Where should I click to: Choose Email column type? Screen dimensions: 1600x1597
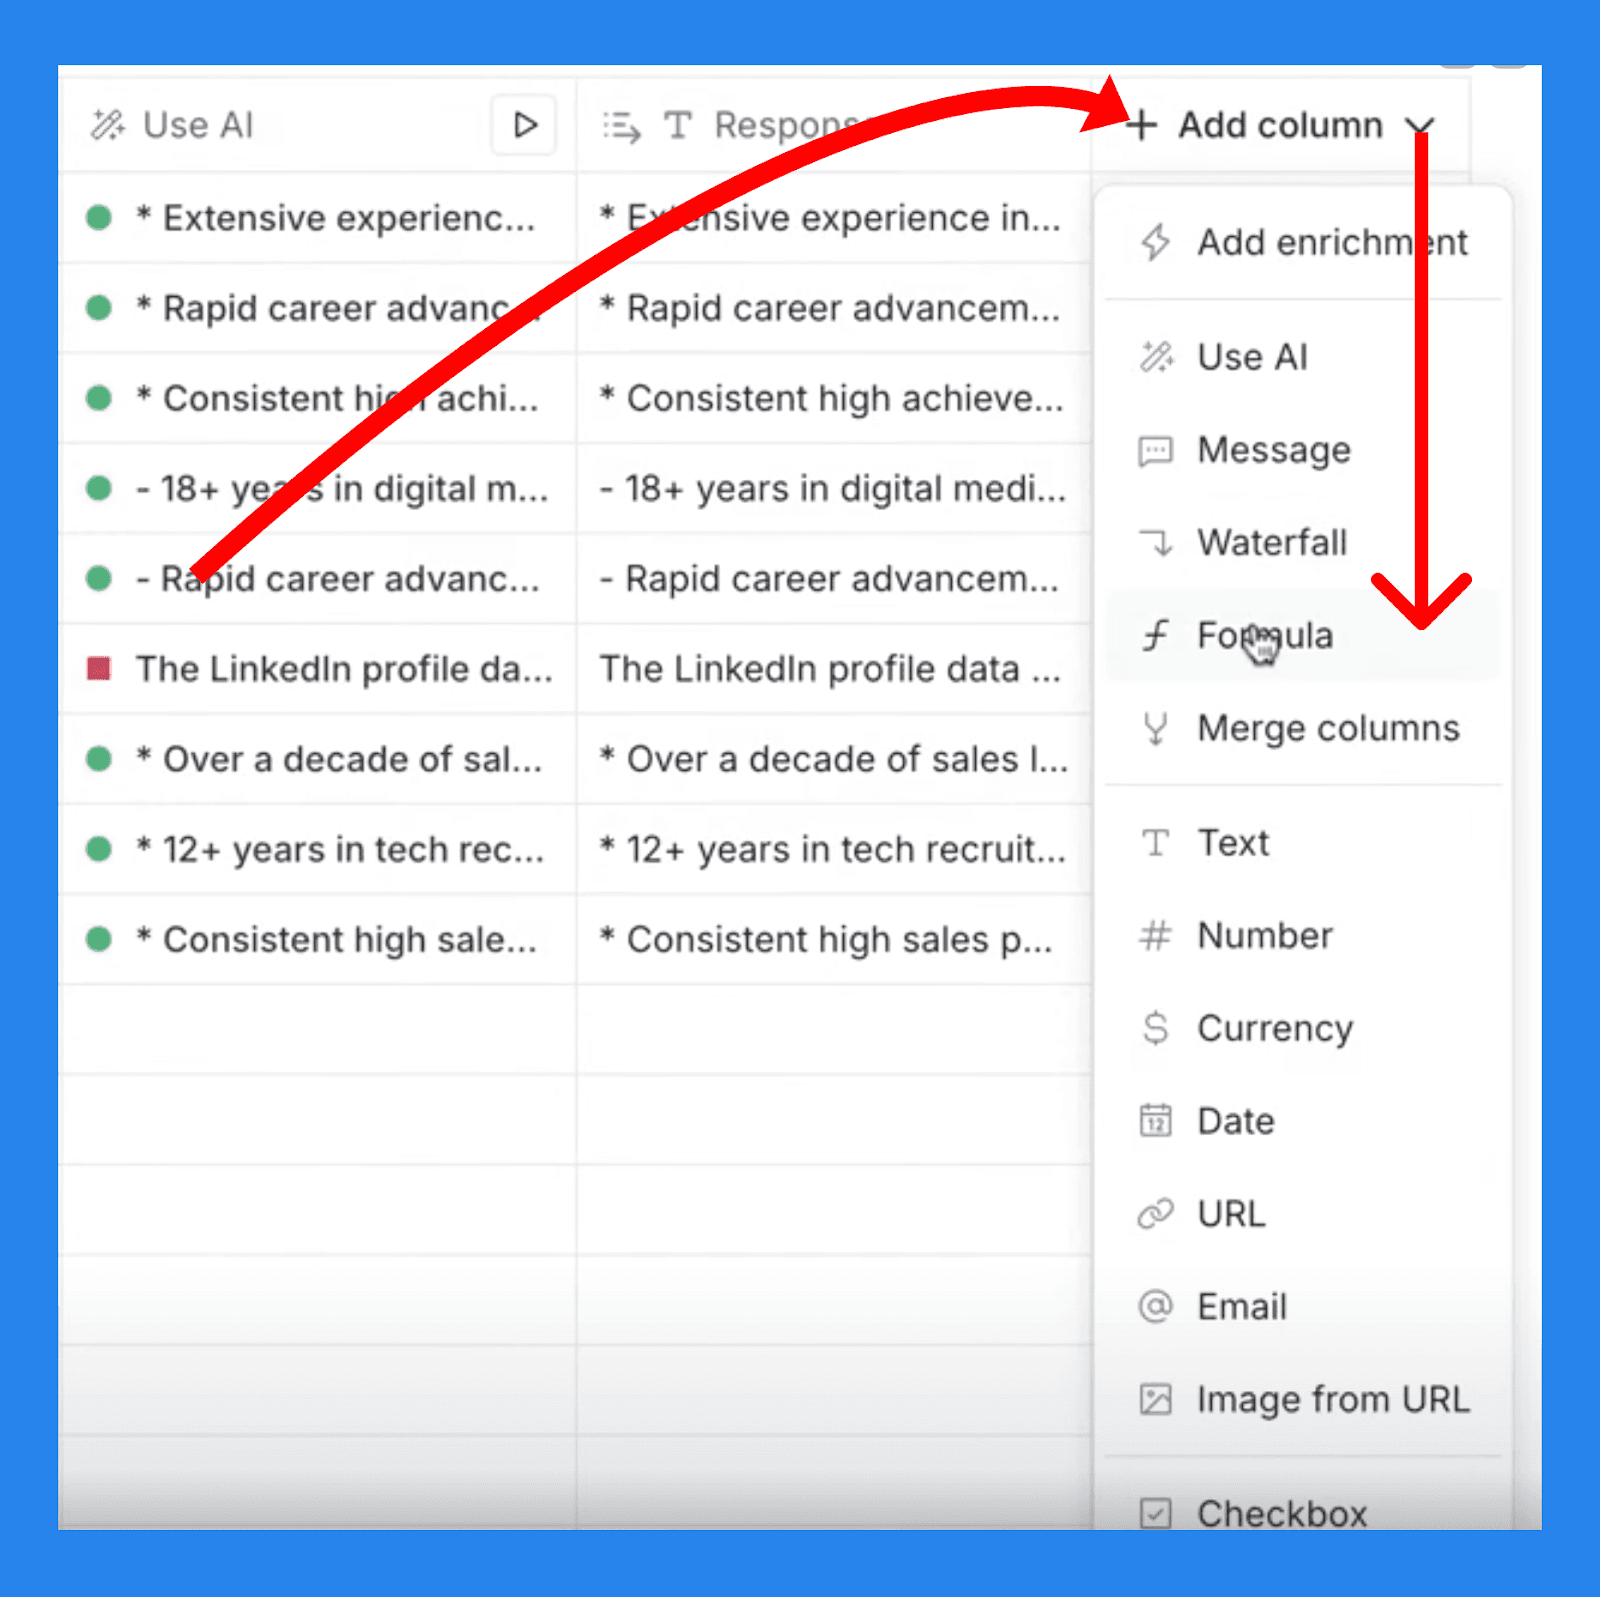pos(1303,1307)
